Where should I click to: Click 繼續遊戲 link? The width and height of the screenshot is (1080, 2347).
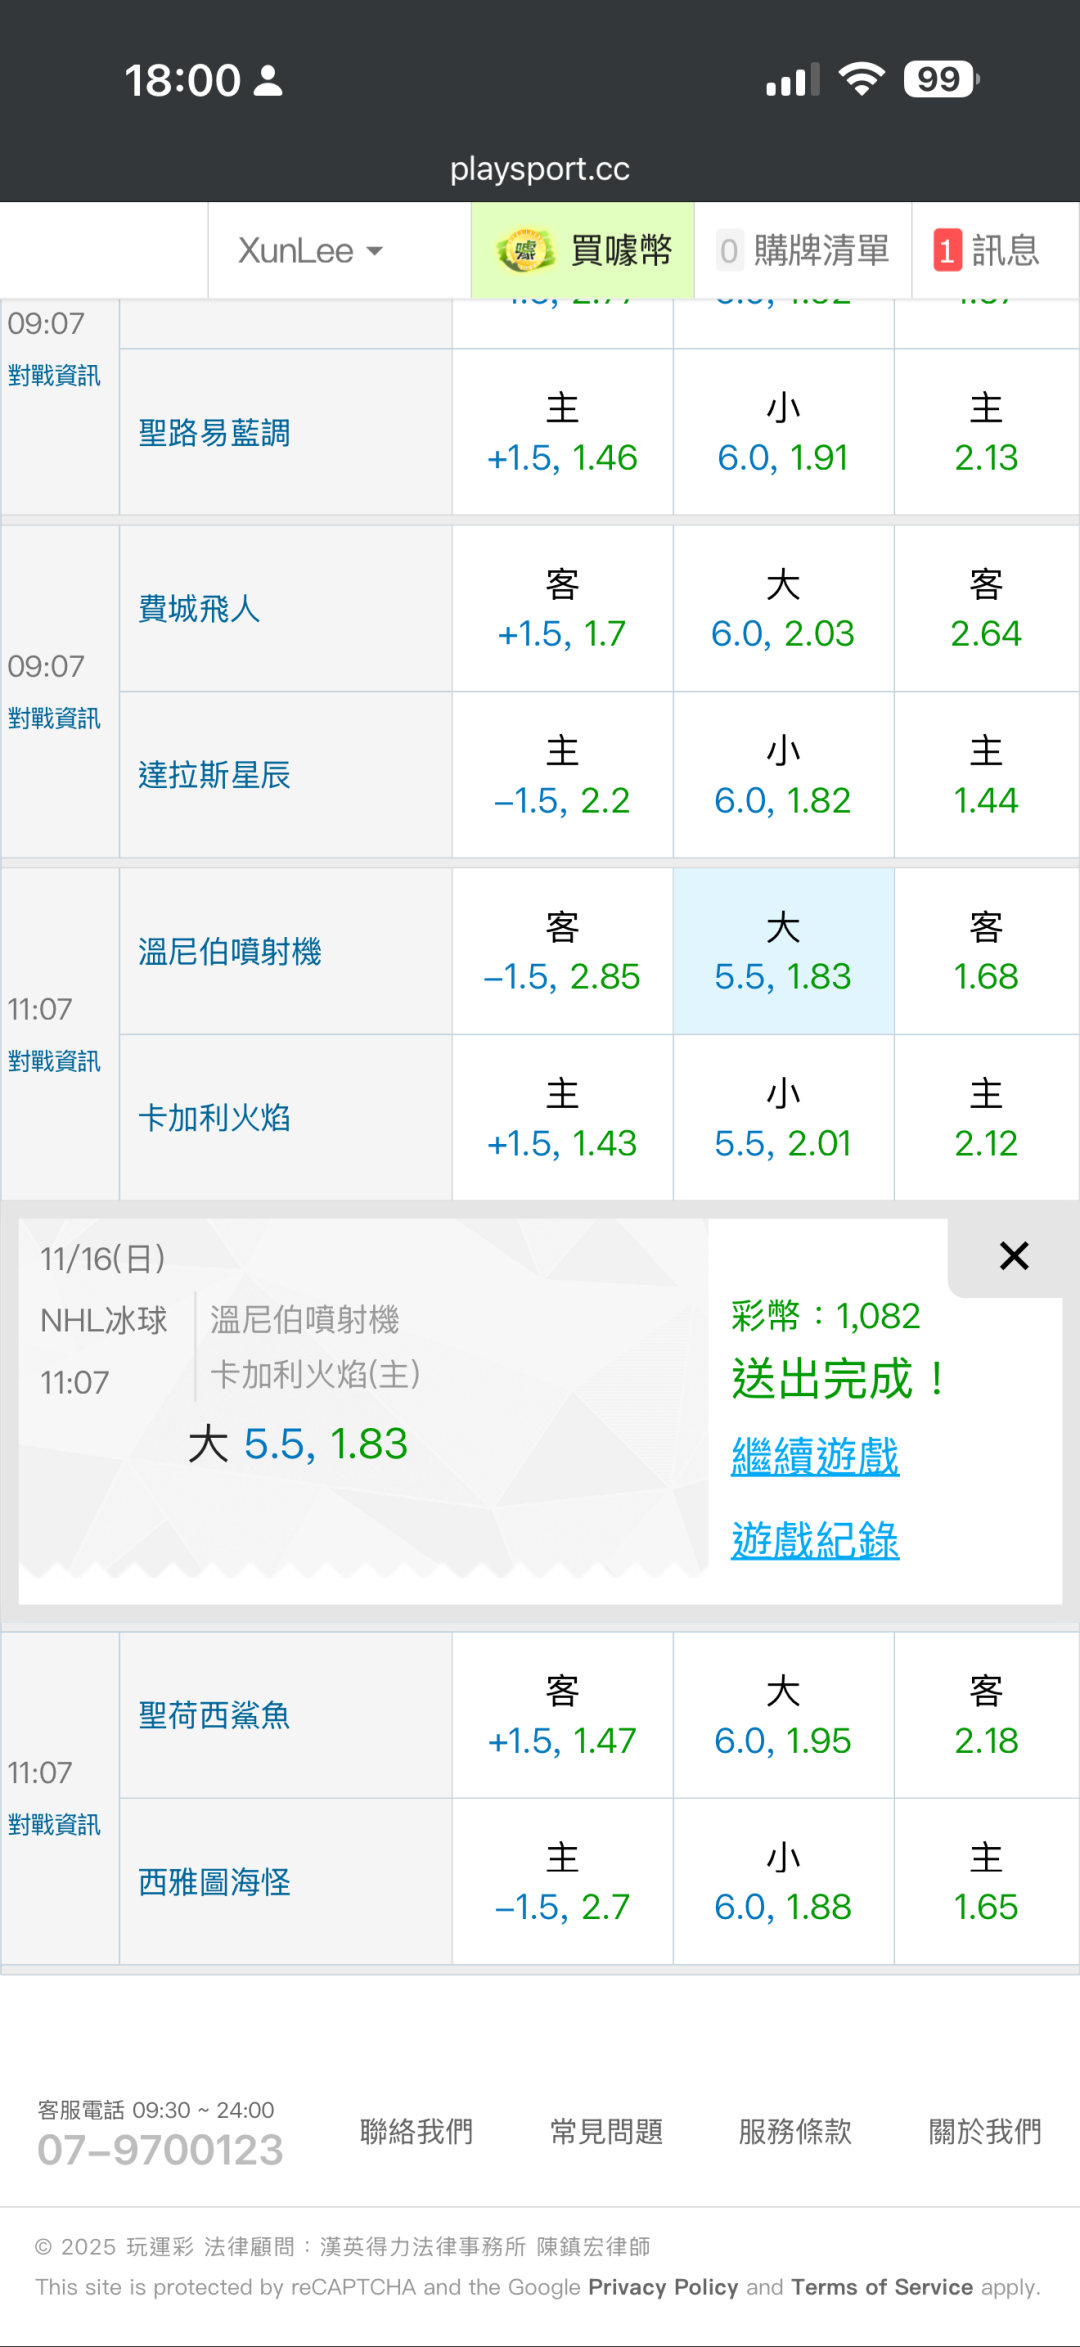815,1456
